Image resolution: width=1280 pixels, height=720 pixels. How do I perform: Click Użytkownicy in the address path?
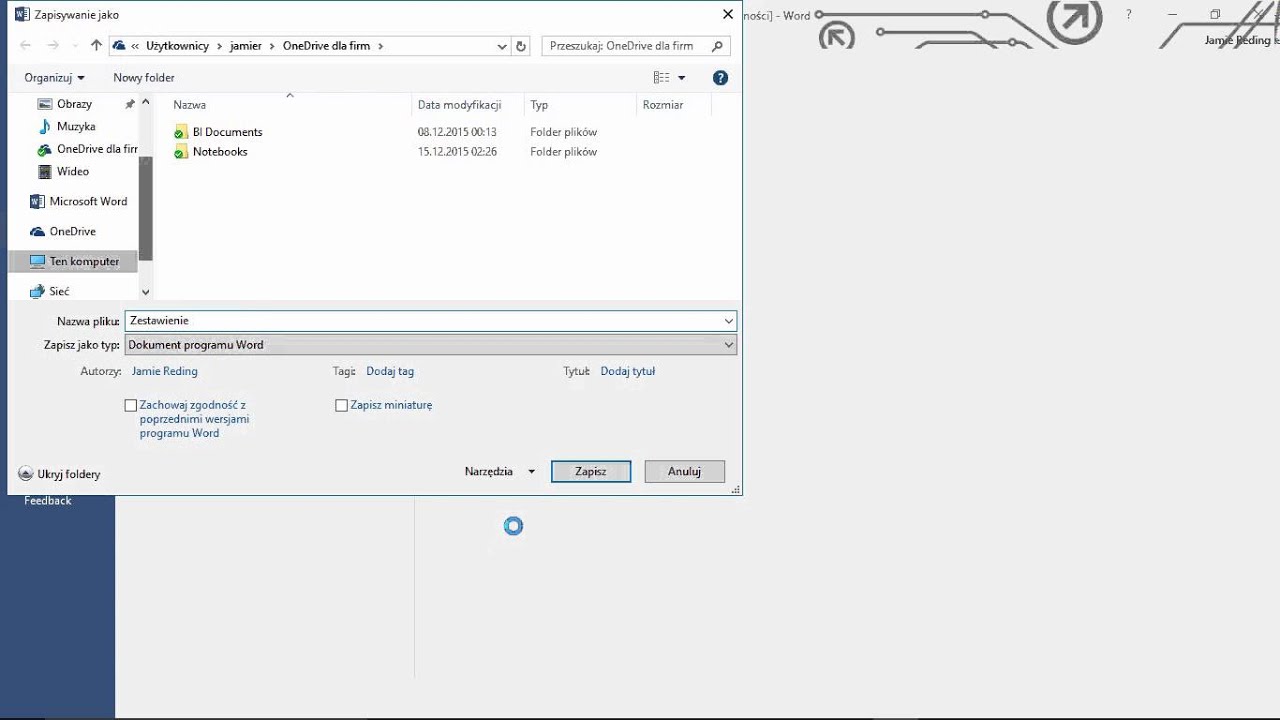click(177, 46)
